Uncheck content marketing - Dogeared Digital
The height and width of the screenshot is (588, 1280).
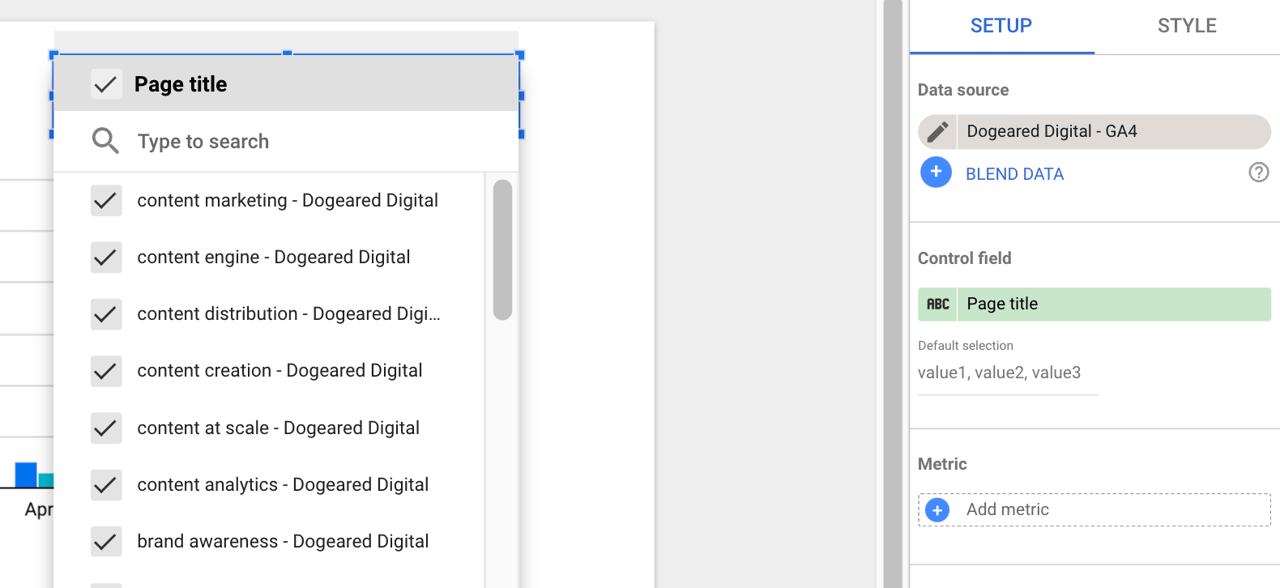pyautogui.click(x=105, y=200)
